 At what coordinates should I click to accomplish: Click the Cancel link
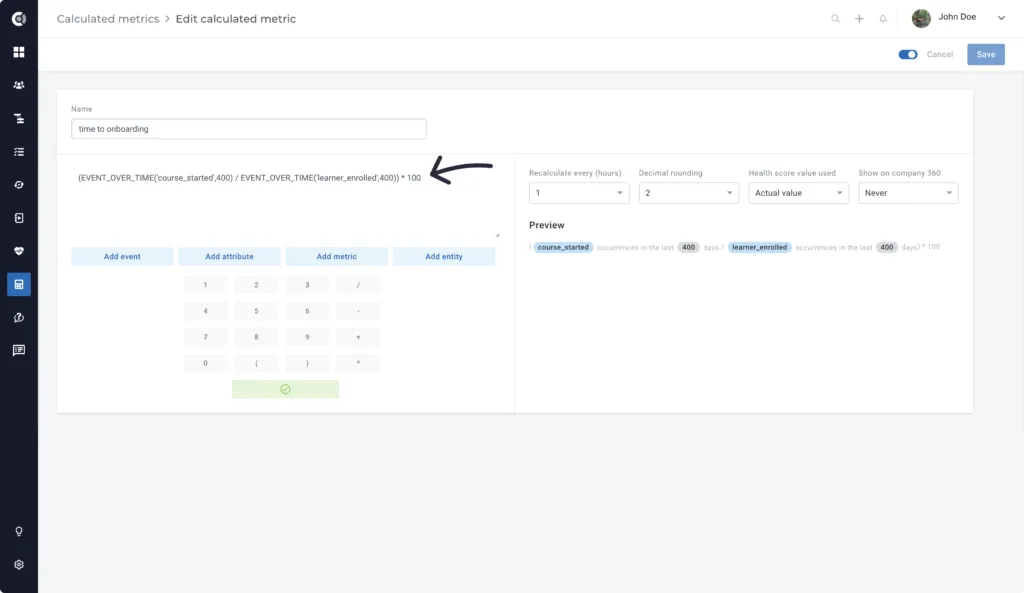pyautogui.click(x=940, y=55)
